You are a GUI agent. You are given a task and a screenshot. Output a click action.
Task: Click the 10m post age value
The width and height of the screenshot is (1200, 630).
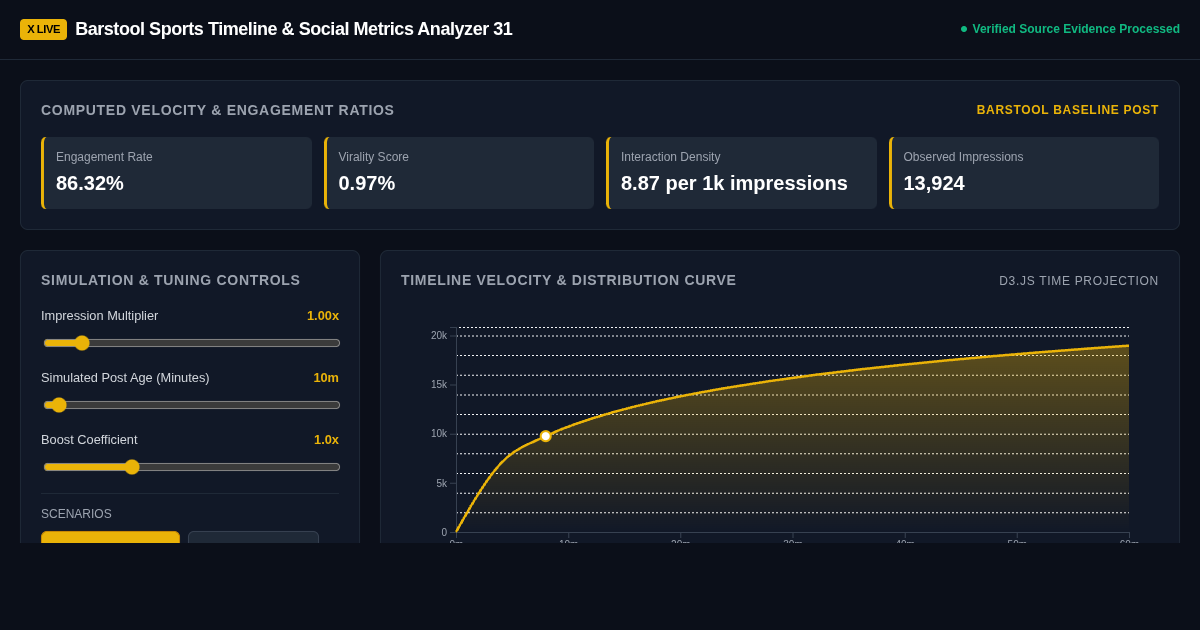pyautogui.click(x=326, y=377)
